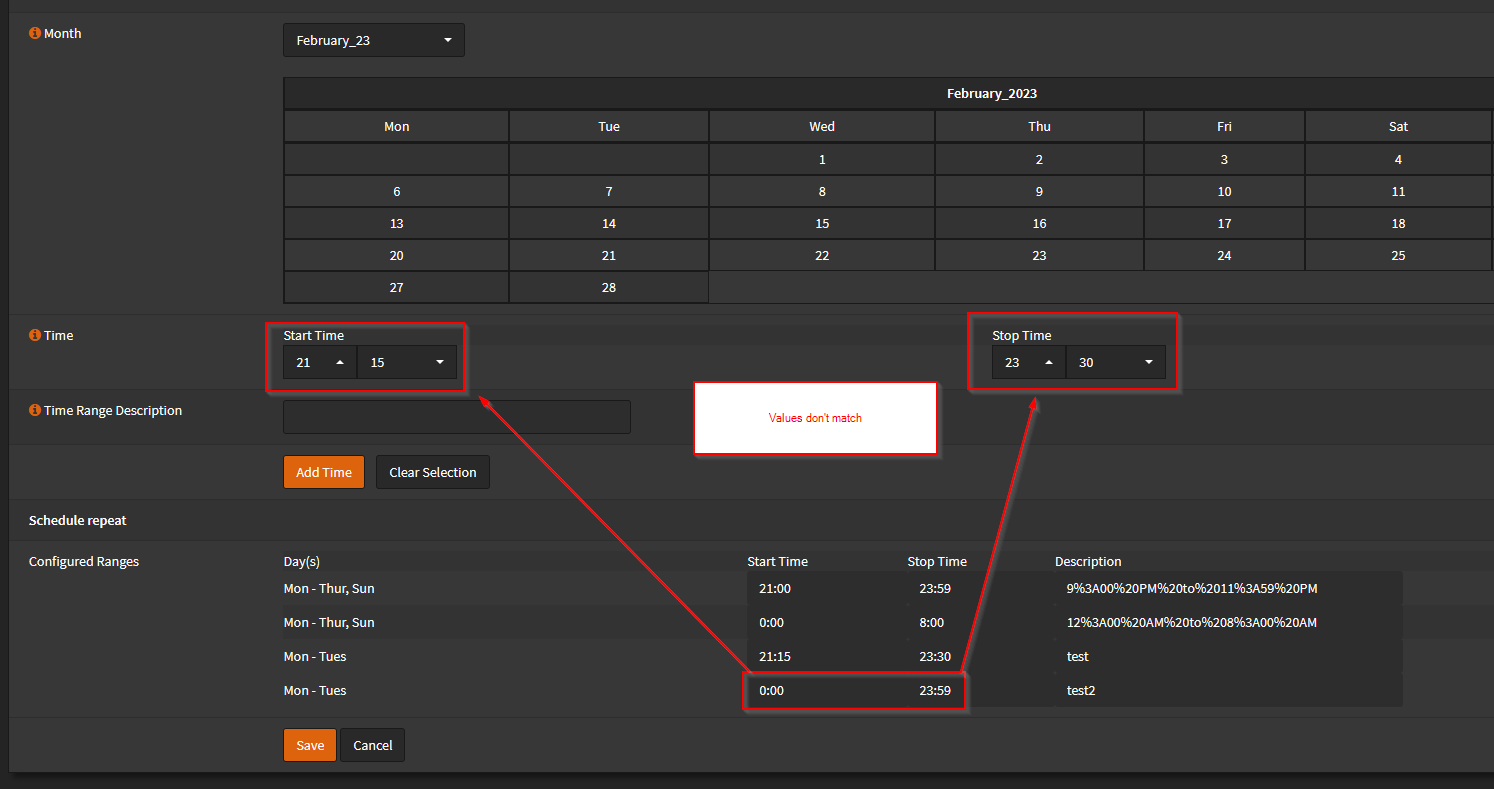This screenshot has height=789, width=1494.
Task: Click the February_23 dropdown caret
Action: pyautogui.click(x=448, y=40)
